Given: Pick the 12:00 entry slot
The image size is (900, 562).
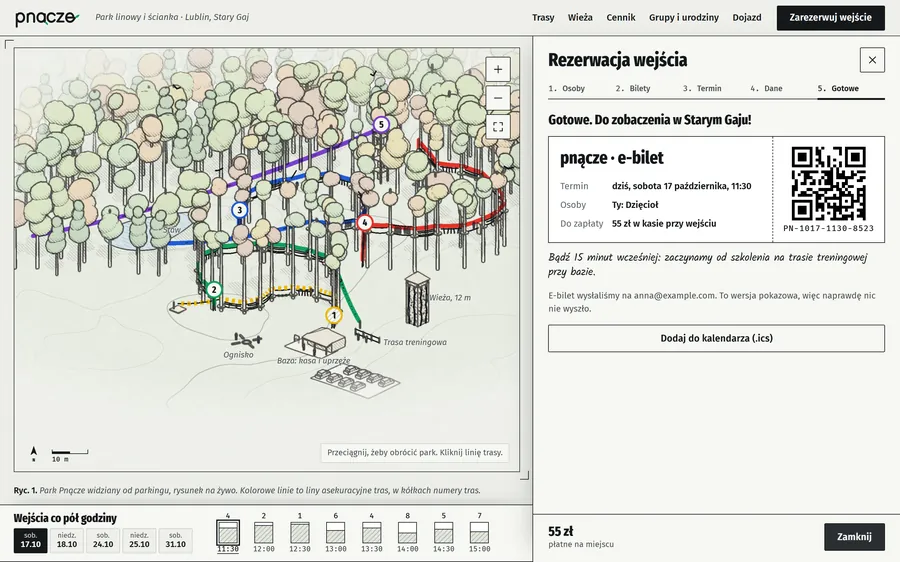Looking at the screenshot, I should tap(264, 533).
